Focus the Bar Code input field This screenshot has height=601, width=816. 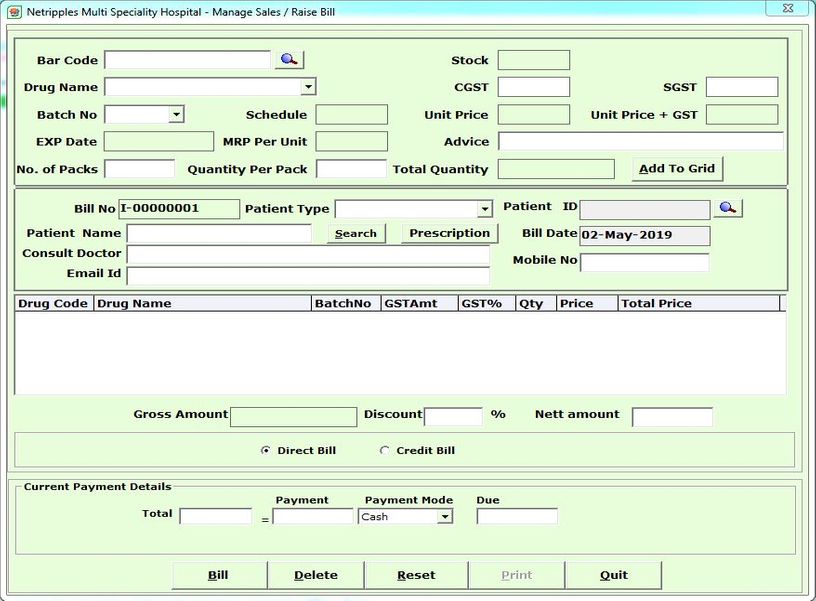point(187,60)
